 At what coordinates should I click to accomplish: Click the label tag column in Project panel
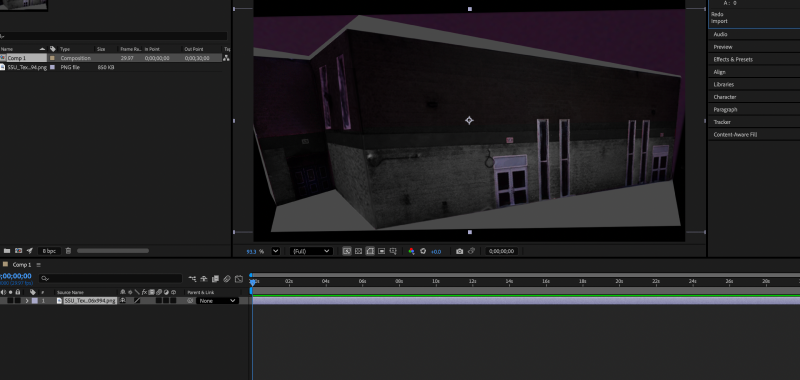pos(53,49)
